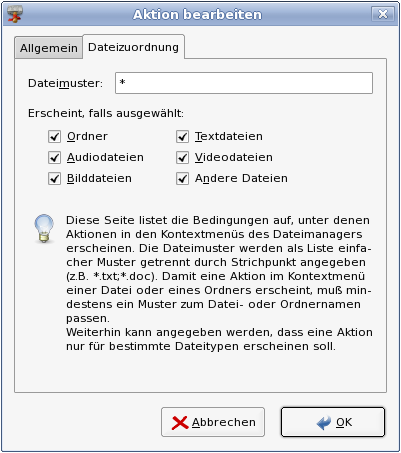
Task: Confirm with the OK button
Action: 333,422
